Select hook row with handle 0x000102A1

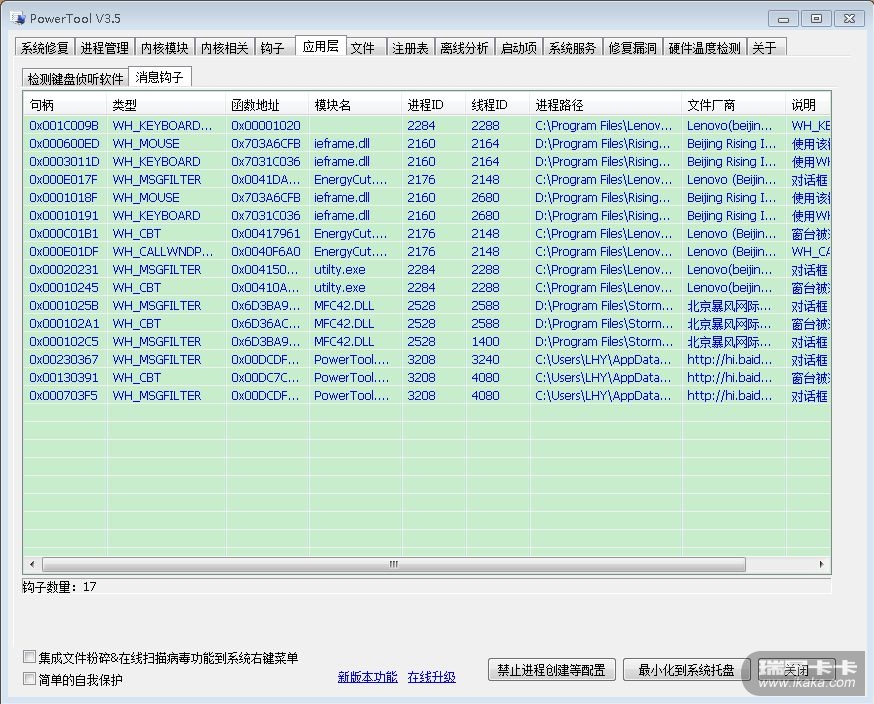tap(427, 323)
